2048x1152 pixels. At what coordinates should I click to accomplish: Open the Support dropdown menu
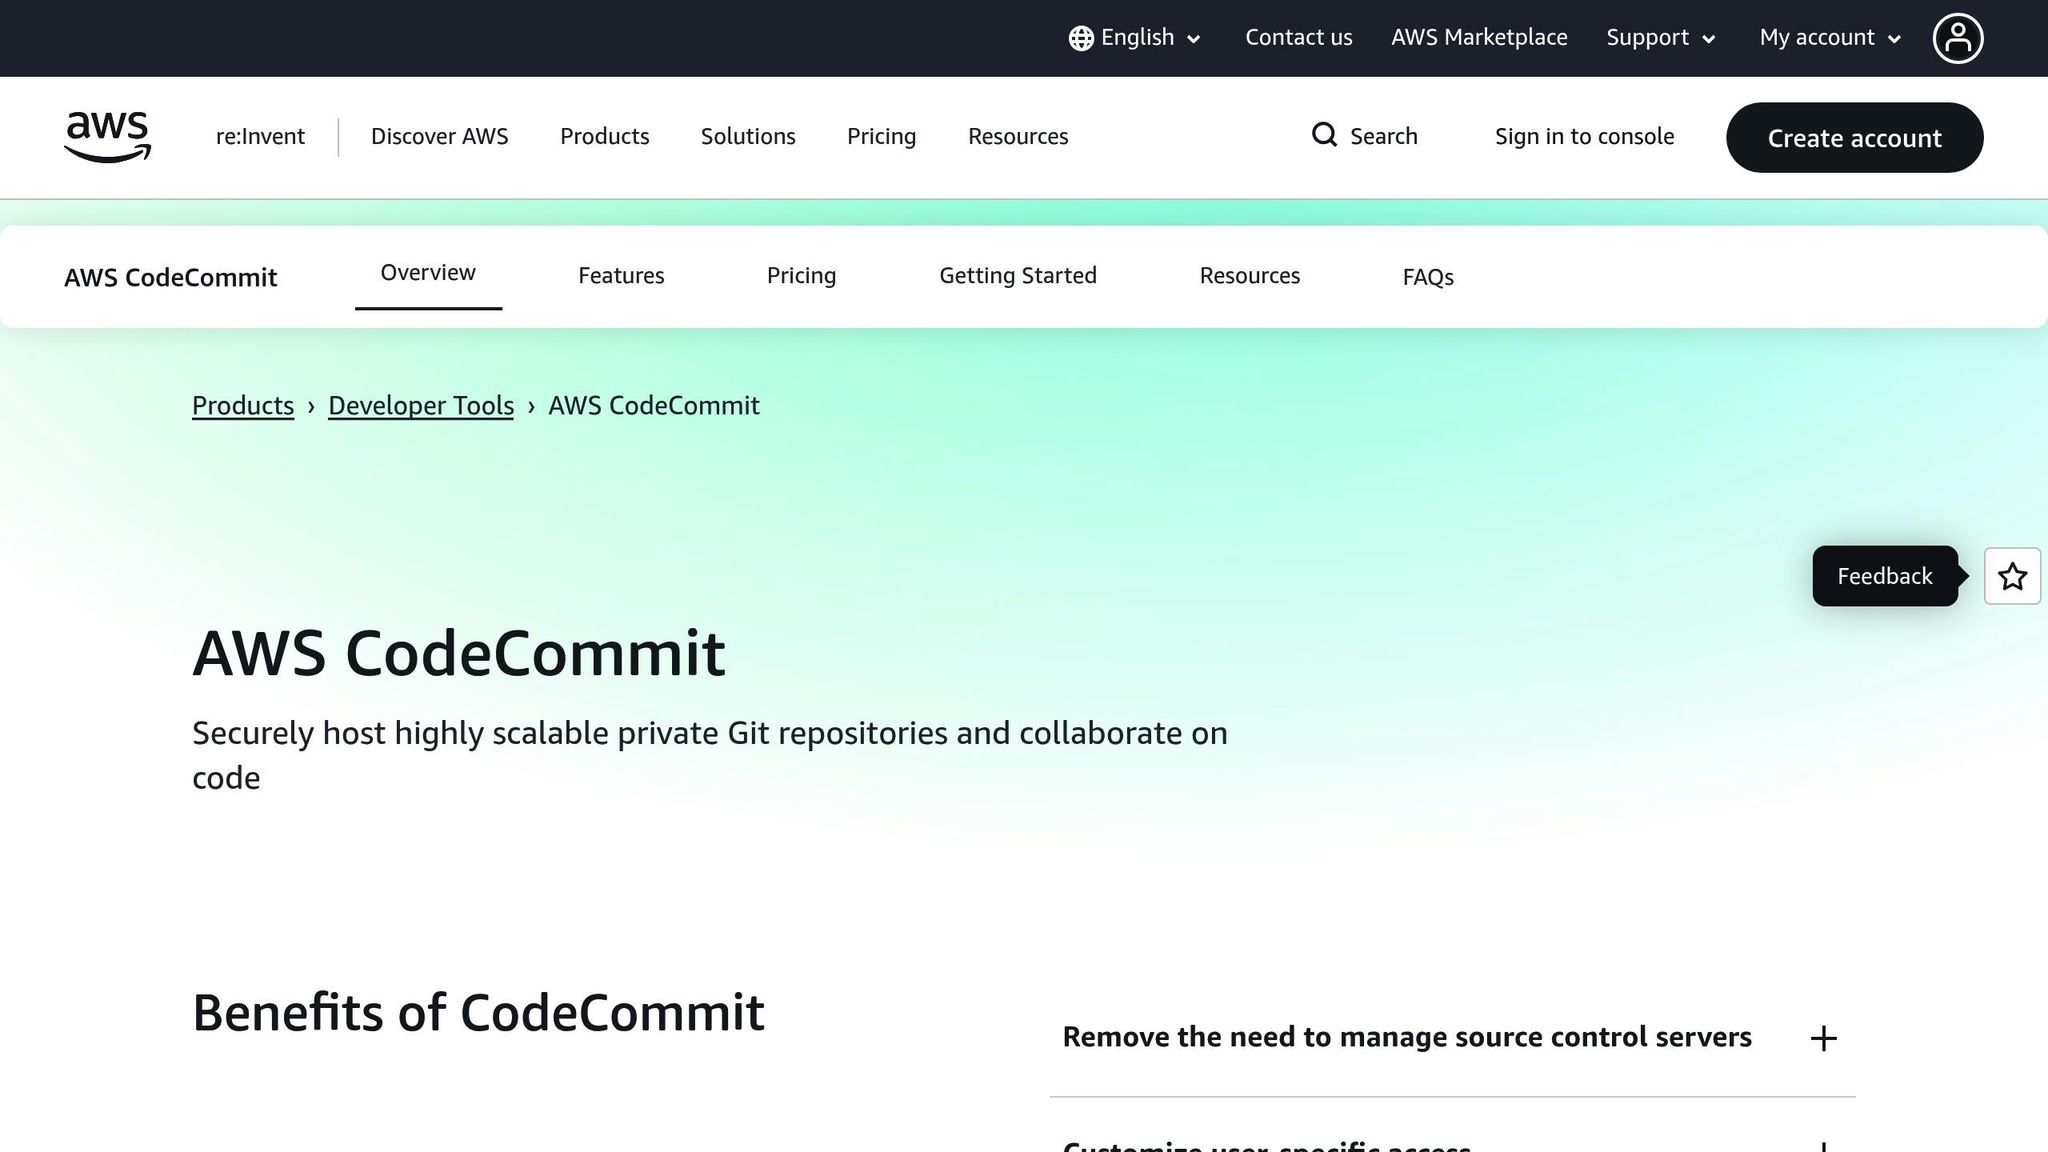[1660, 38]
